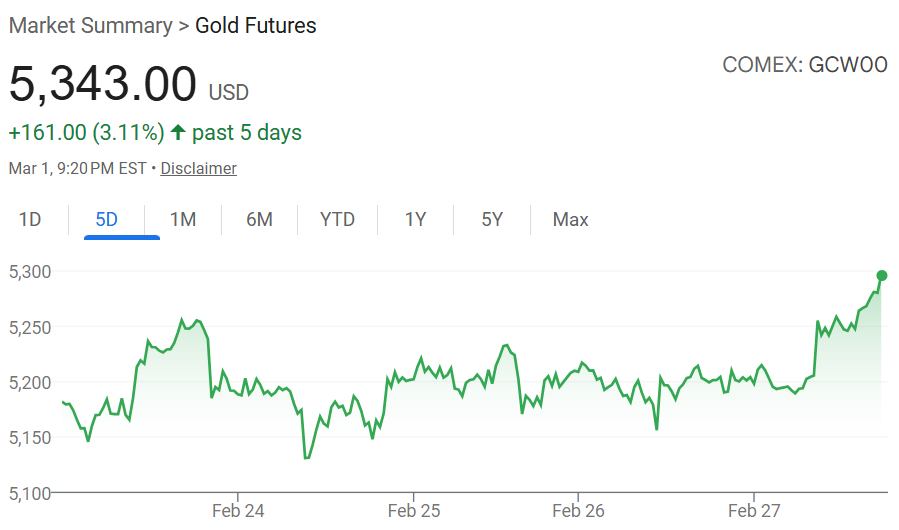Open the 5Y chart range
Screen dimensions: 899x530
(x=492, y=219)
